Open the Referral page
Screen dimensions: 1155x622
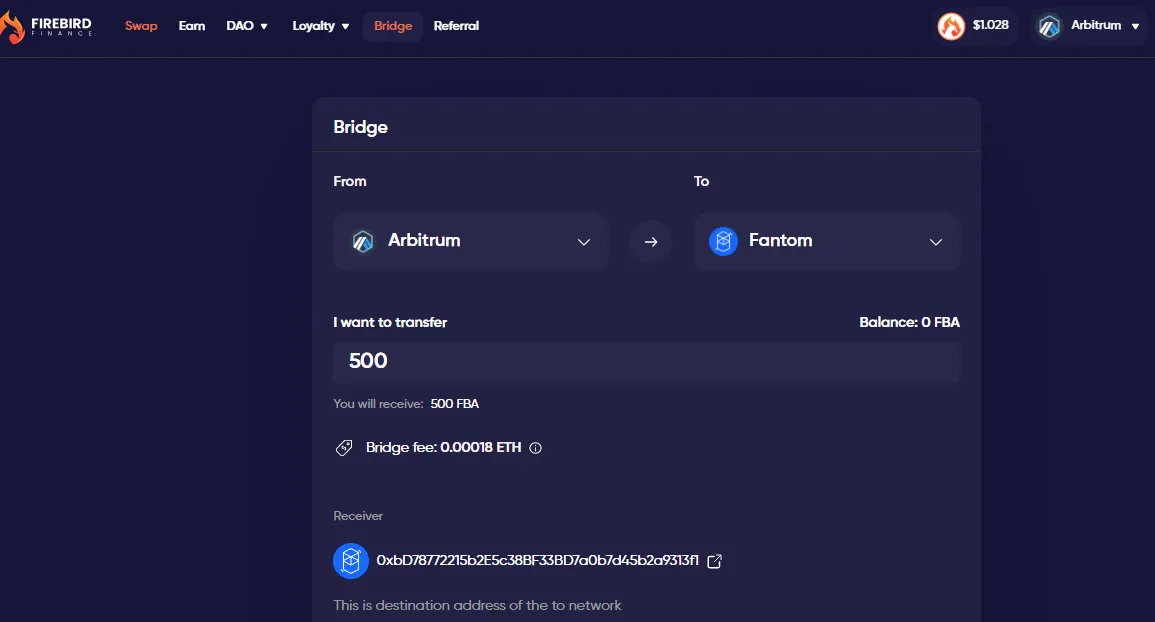(x=456, y=26)
